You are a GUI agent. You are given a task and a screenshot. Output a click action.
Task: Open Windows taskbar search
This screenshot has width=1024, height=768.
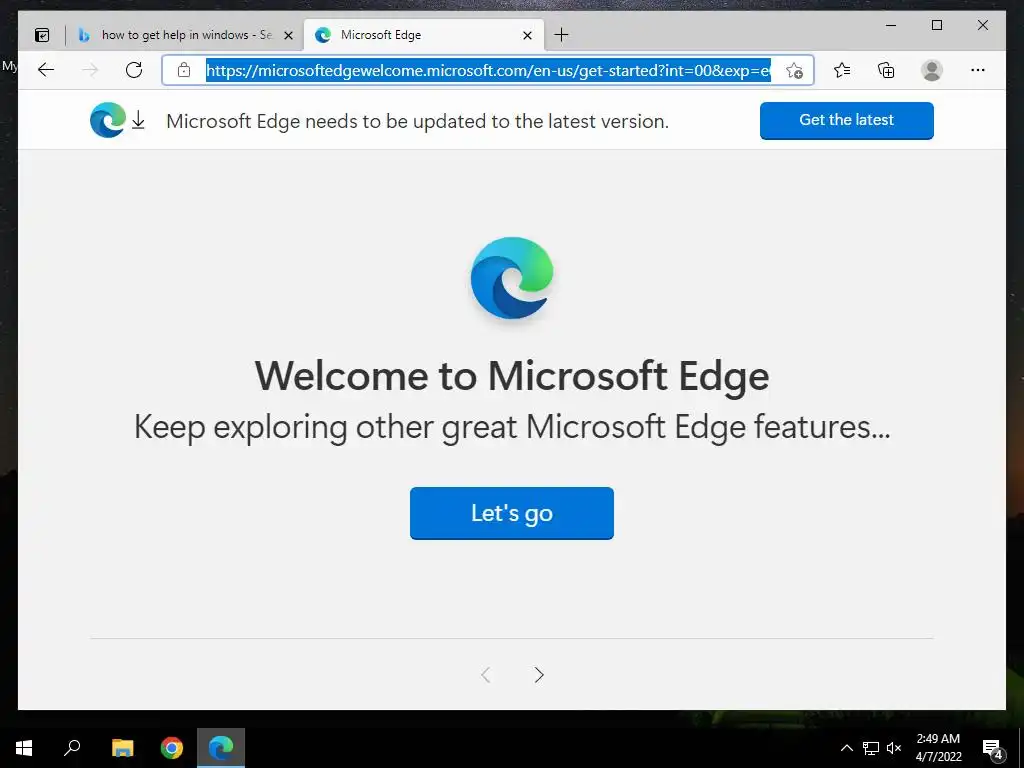[x=72, y=748]
